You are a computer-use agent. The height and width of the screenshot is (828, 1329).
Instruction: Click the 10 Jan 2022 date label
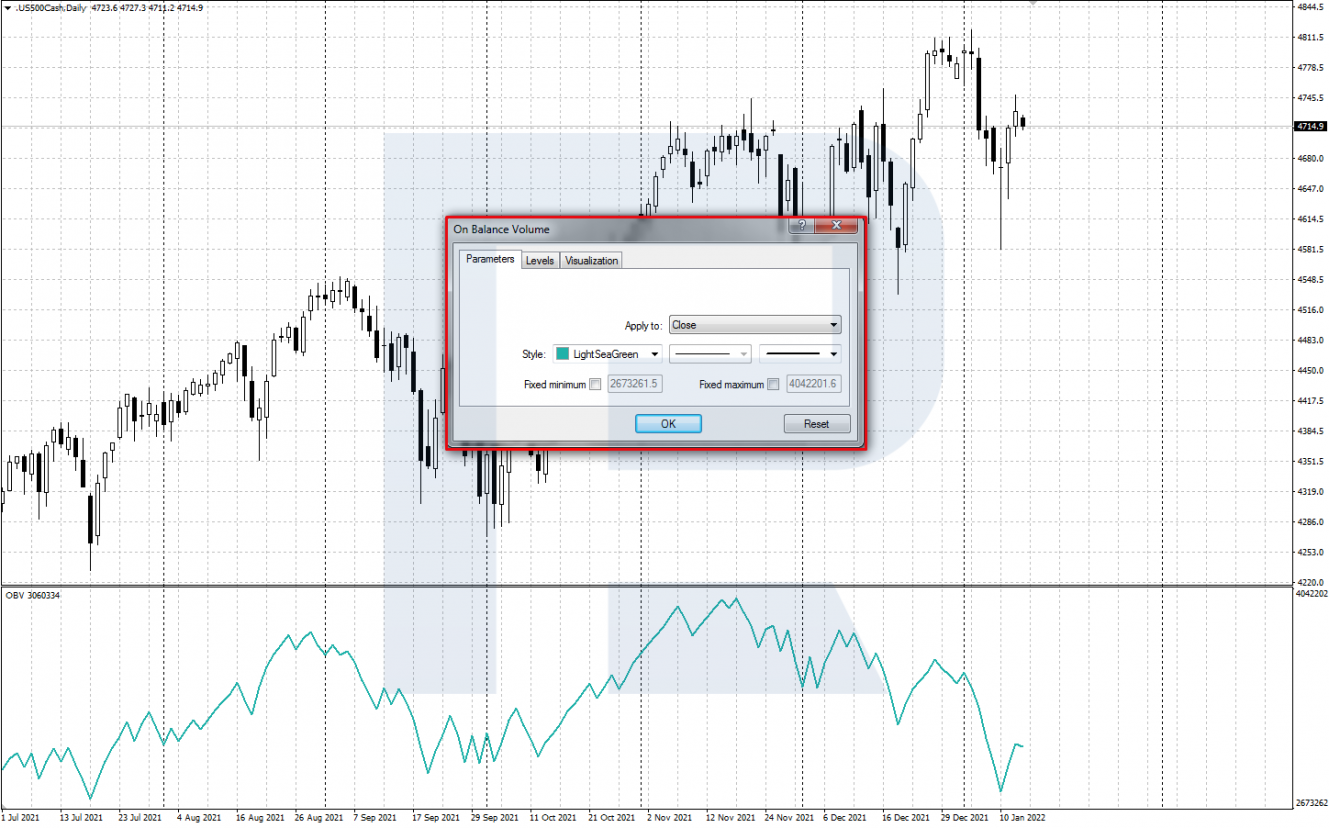(1022, 817)
